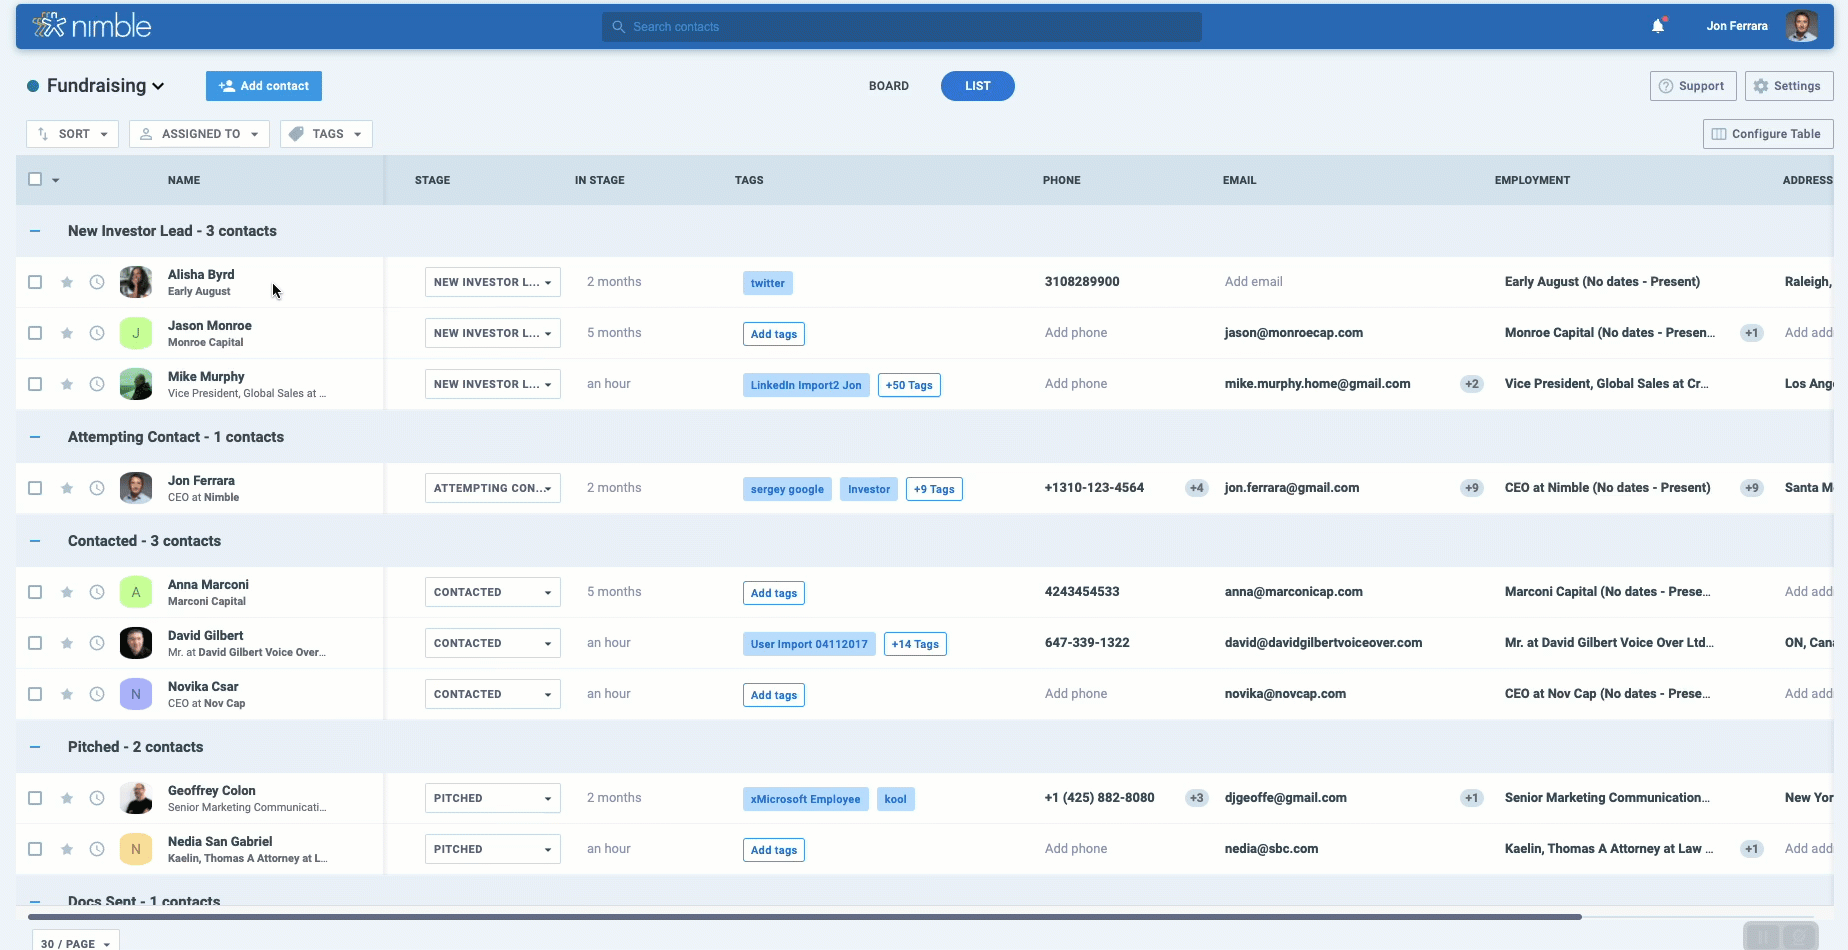Collapse the New Investor Lead group
This screenshot has width=1848, height=950.
pyautogui.click(x=35, y=231)
